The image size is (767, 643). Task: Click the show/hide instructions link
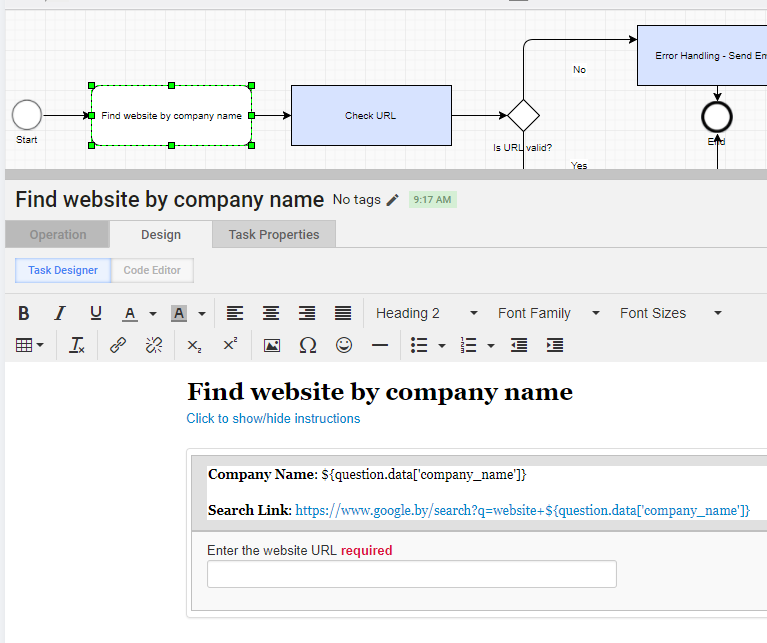pyautogui.click(x=273, y=419)
